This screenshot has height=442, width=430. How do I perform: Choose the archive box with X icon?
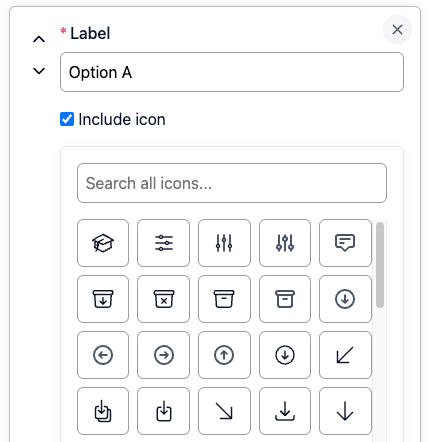[163, 299]
